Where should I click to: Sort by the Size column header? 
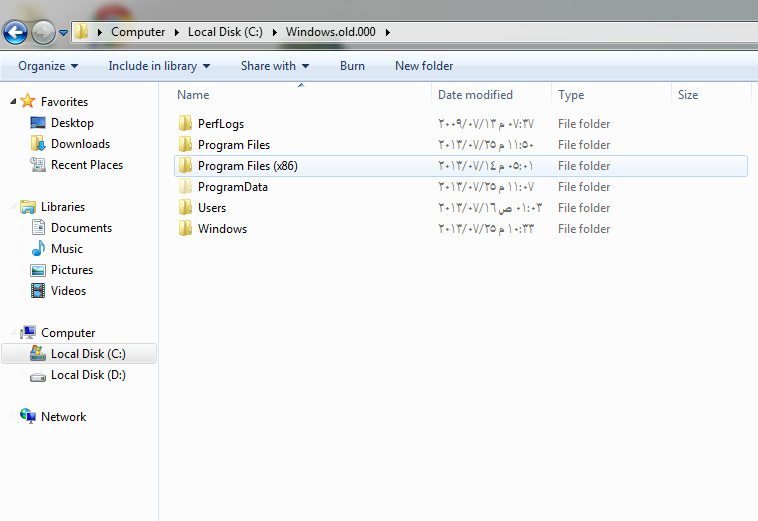click(688, 95)
